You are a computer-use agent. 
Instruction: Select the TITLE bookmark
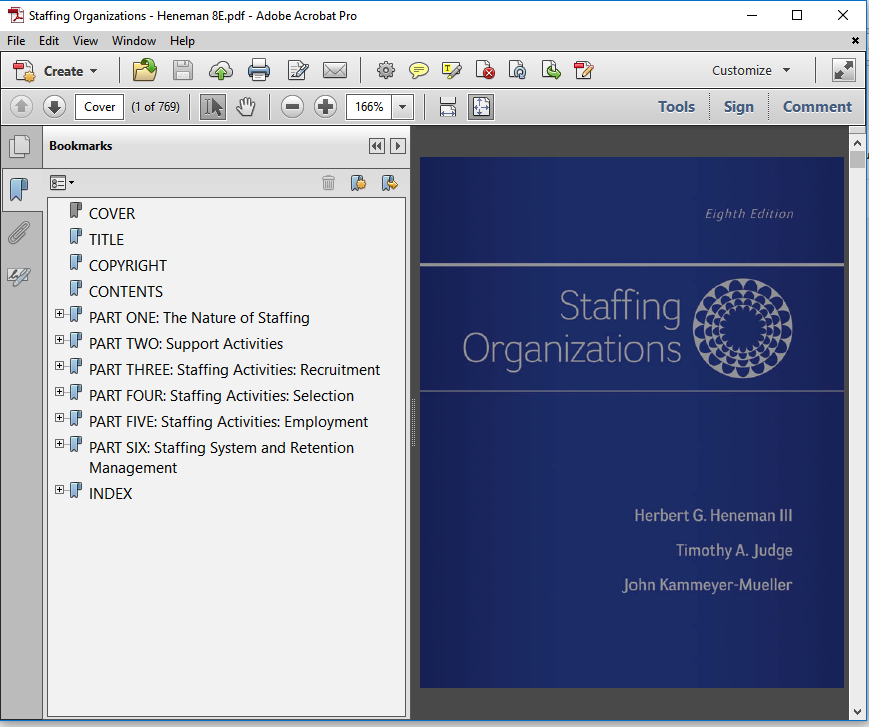106,239
